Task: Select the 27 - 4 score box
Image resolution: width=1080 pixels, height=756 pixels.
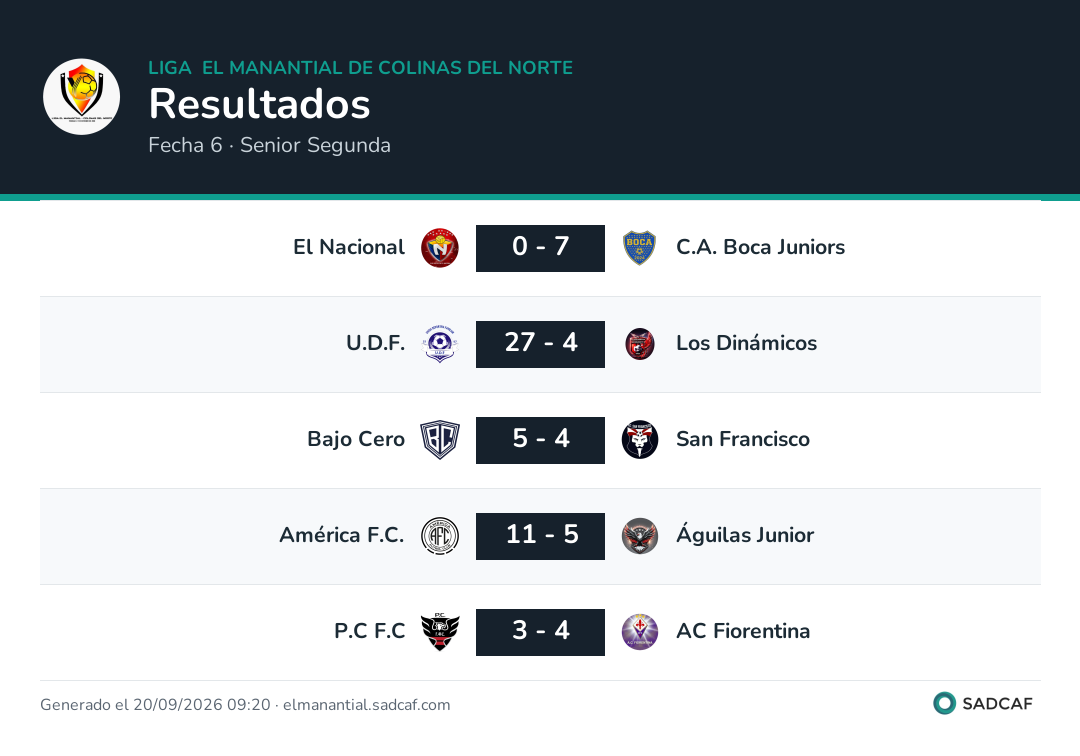Action: 540,344
